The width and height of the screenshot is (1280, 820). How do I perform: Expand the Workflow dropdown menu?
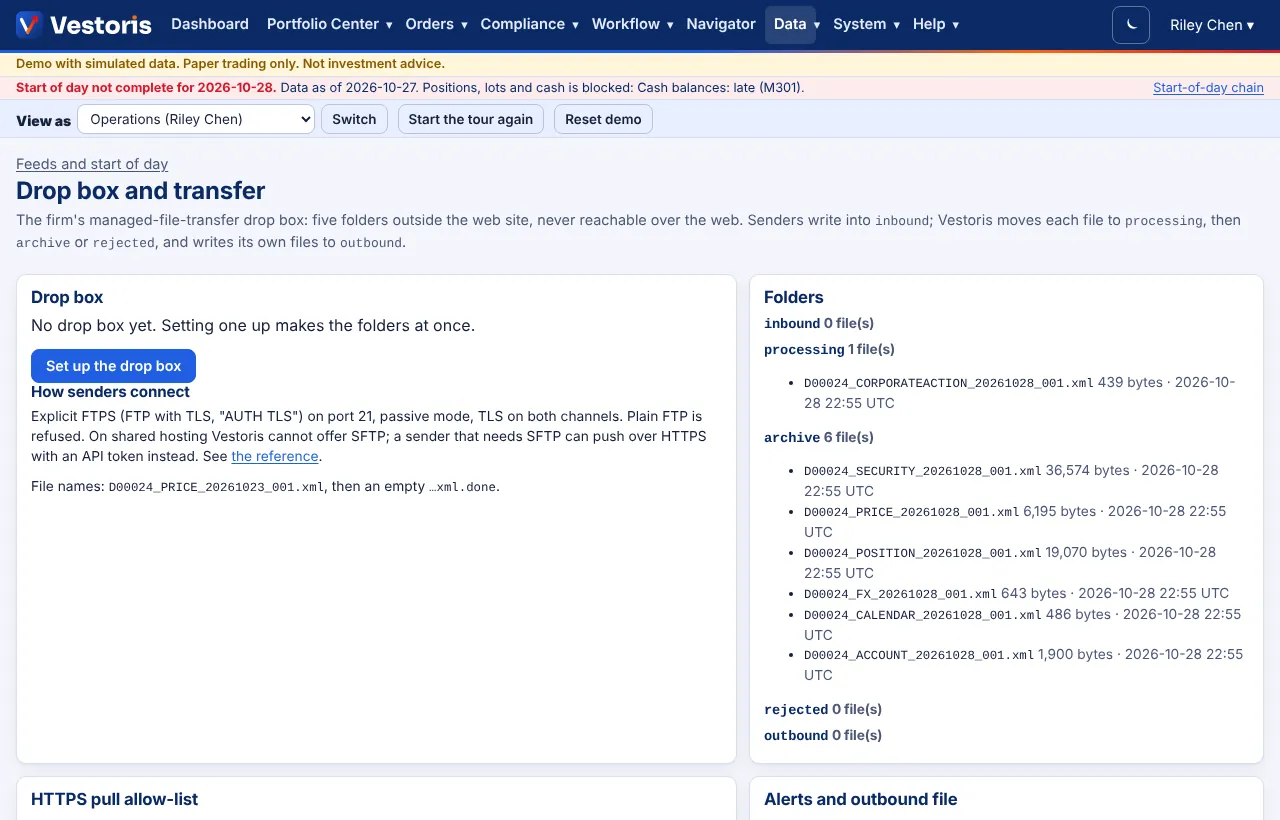point(632,24)
